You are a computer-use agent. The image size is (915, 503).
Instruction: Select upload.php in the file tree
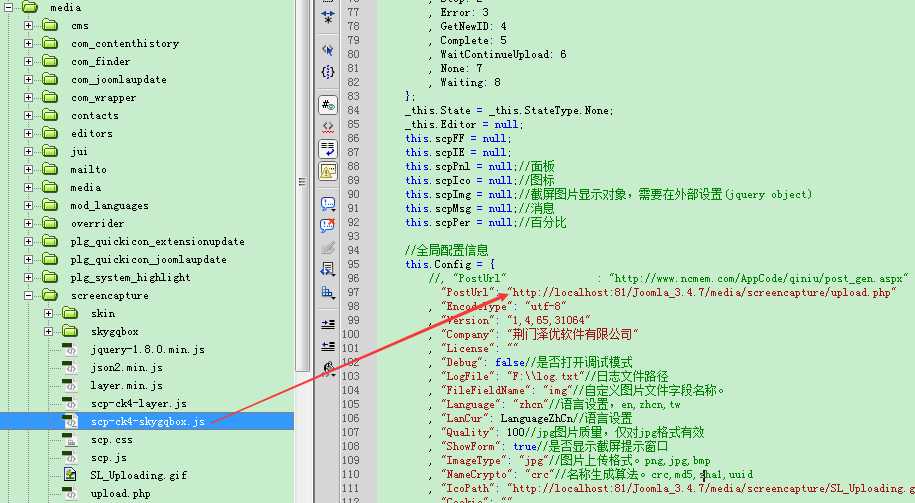[120, 494]
